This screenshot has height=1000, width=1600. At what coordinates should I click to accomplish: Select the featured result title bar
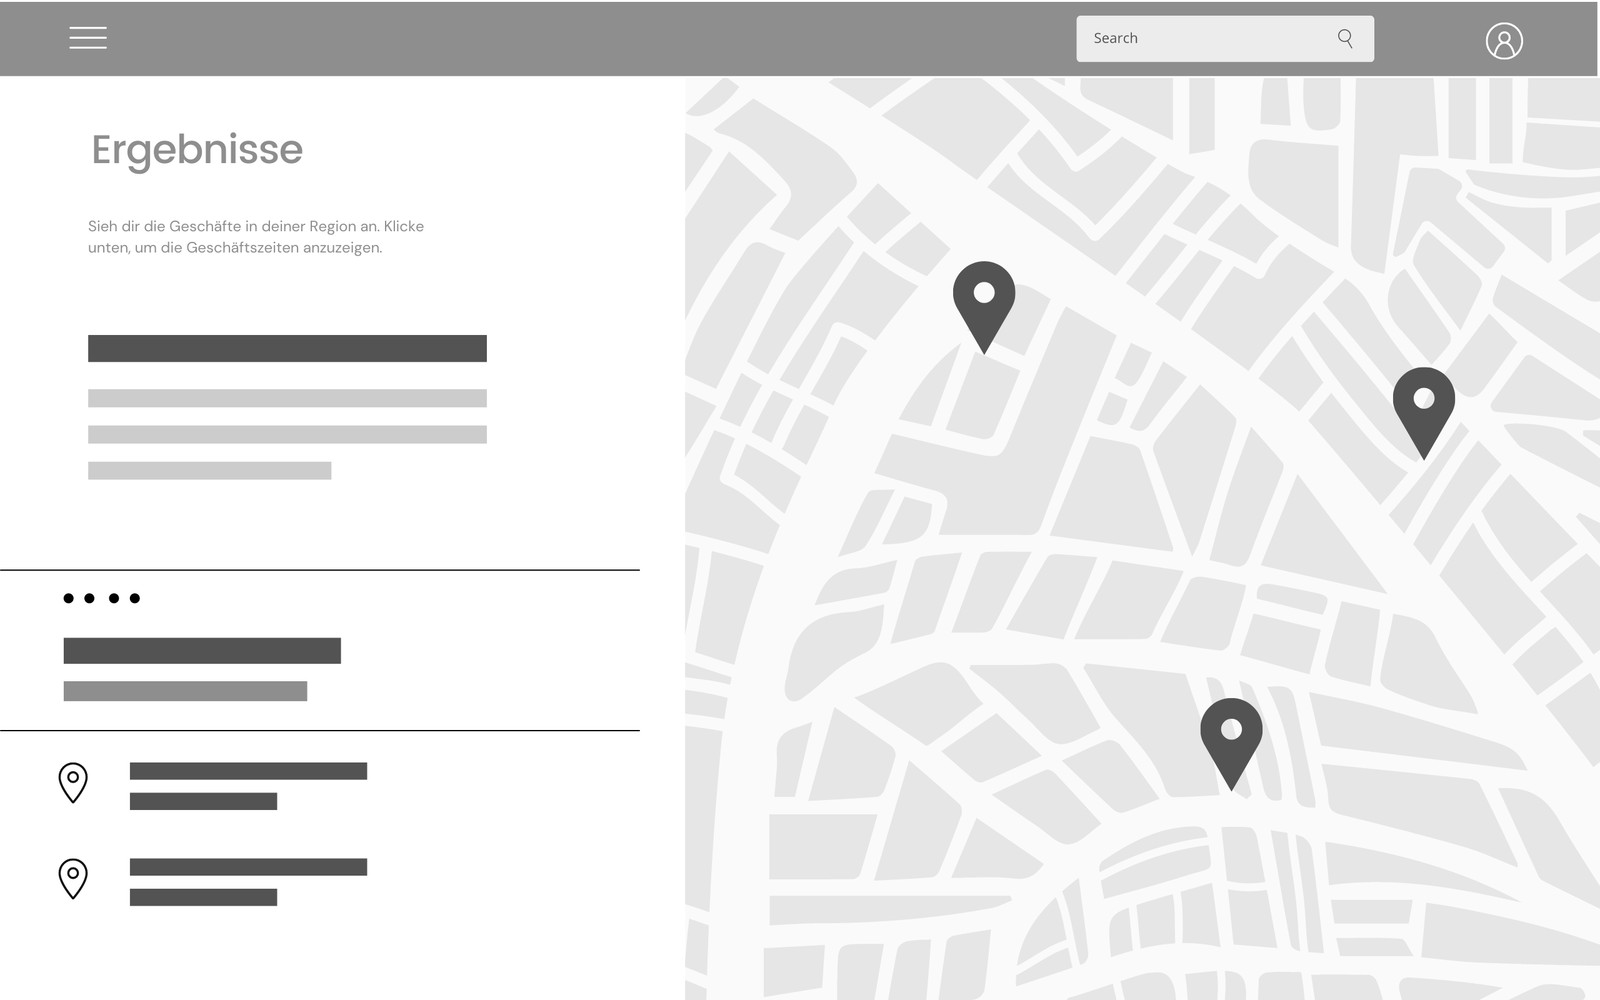tap(202, 651)
